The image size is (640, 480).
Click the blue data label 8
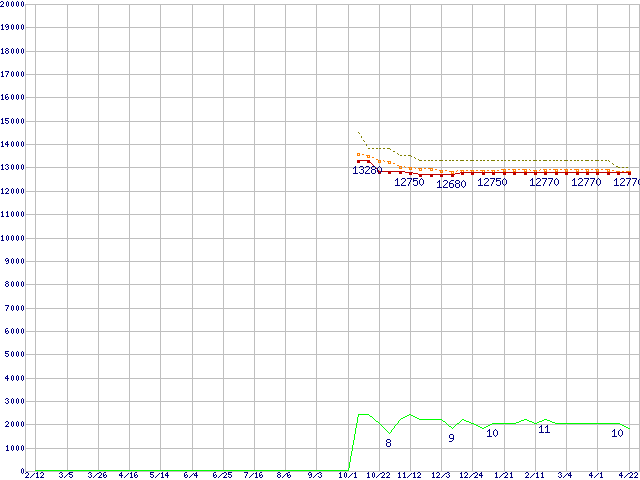pos(388,443)
